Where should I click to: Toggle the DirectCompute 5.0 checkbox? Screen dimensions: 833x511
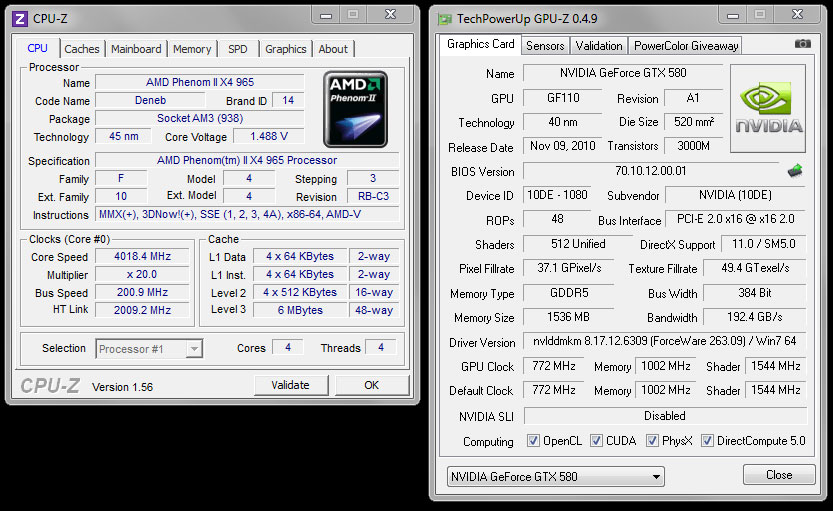click(707, 440)
